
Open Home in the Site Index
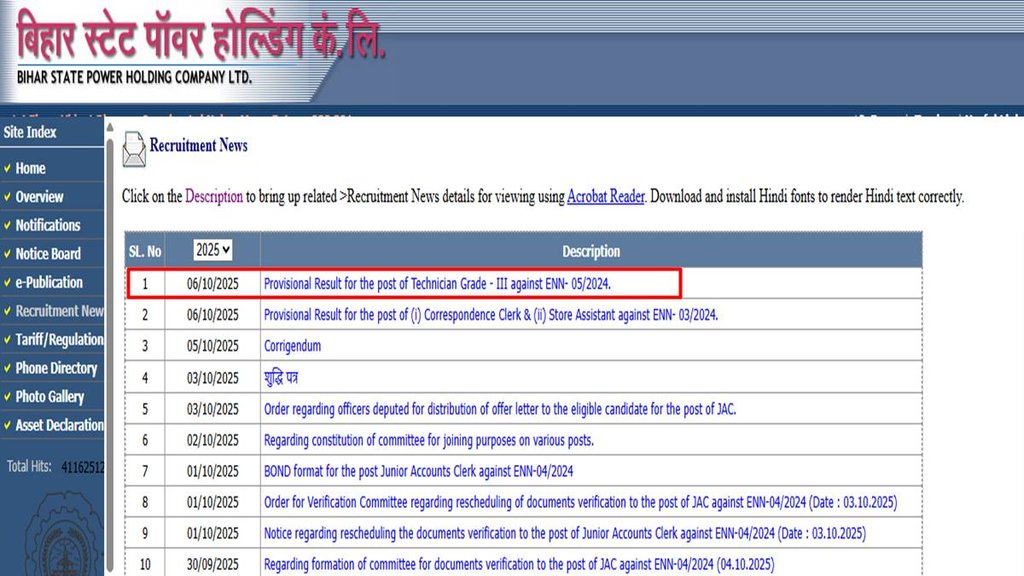pyautogui.click(x=30, y=168)
